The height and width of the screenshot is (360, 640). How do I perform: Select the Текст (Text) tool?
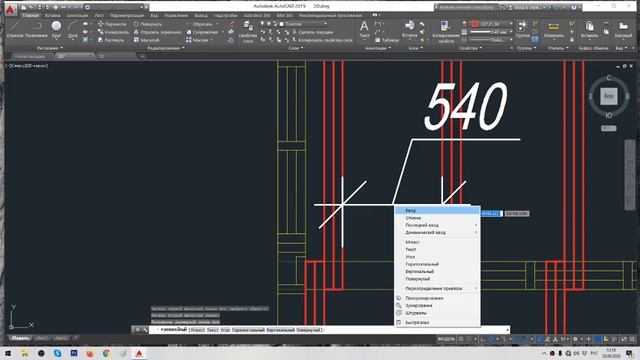[364, 30]
